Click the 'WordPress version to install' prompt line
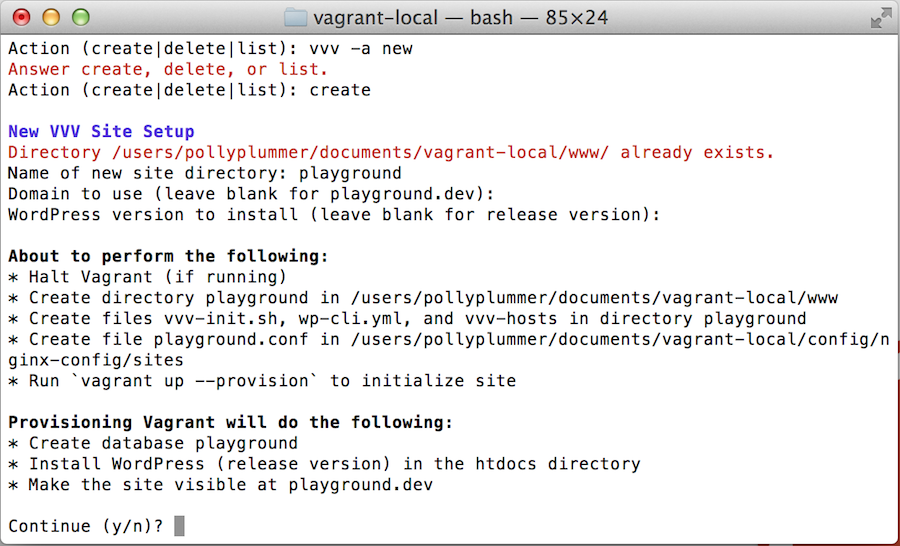 tap(334, 215)
